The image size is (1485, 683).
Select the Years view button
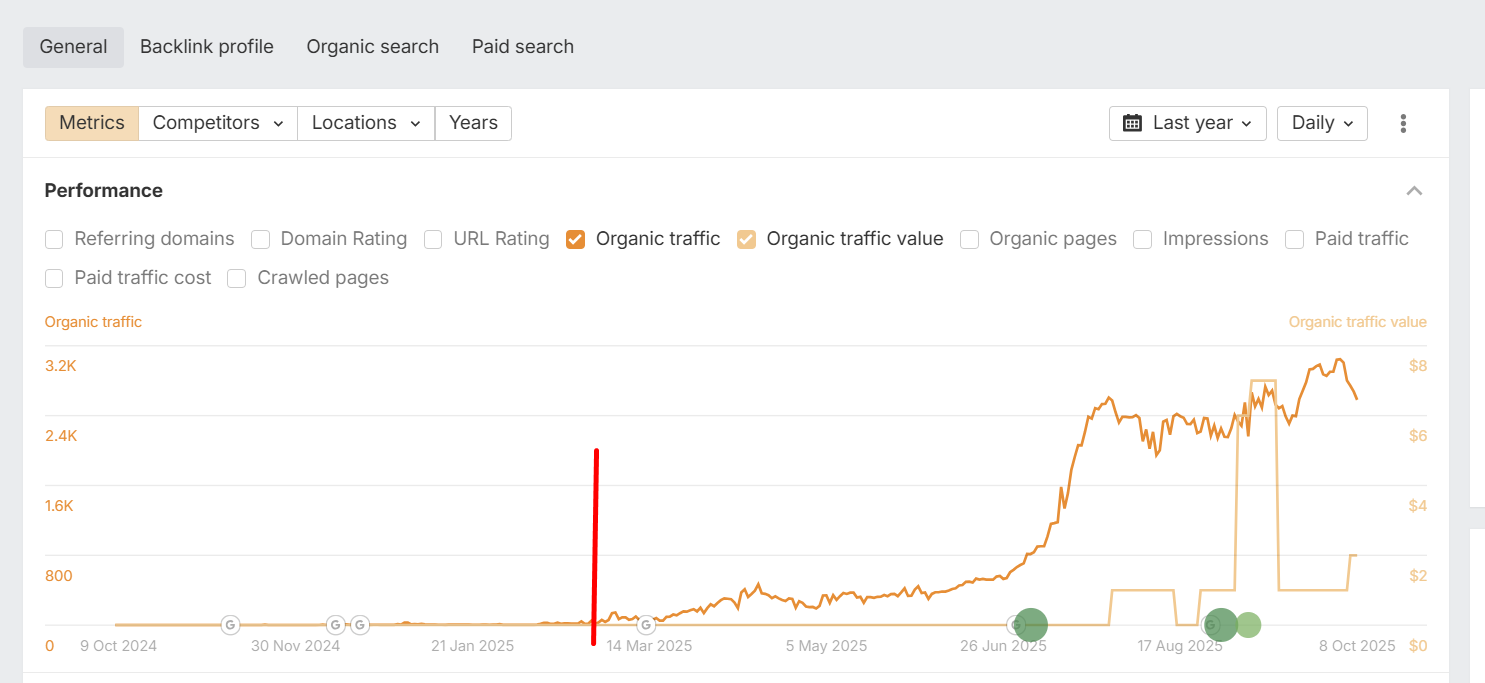coord(473,123)
